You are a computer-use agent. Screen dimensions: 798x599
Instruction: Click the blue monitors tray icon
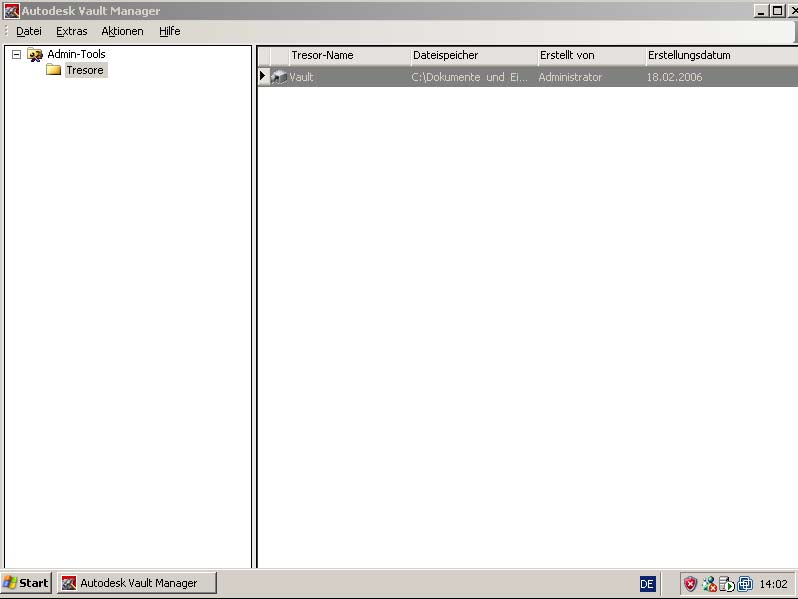click(745, 584)
